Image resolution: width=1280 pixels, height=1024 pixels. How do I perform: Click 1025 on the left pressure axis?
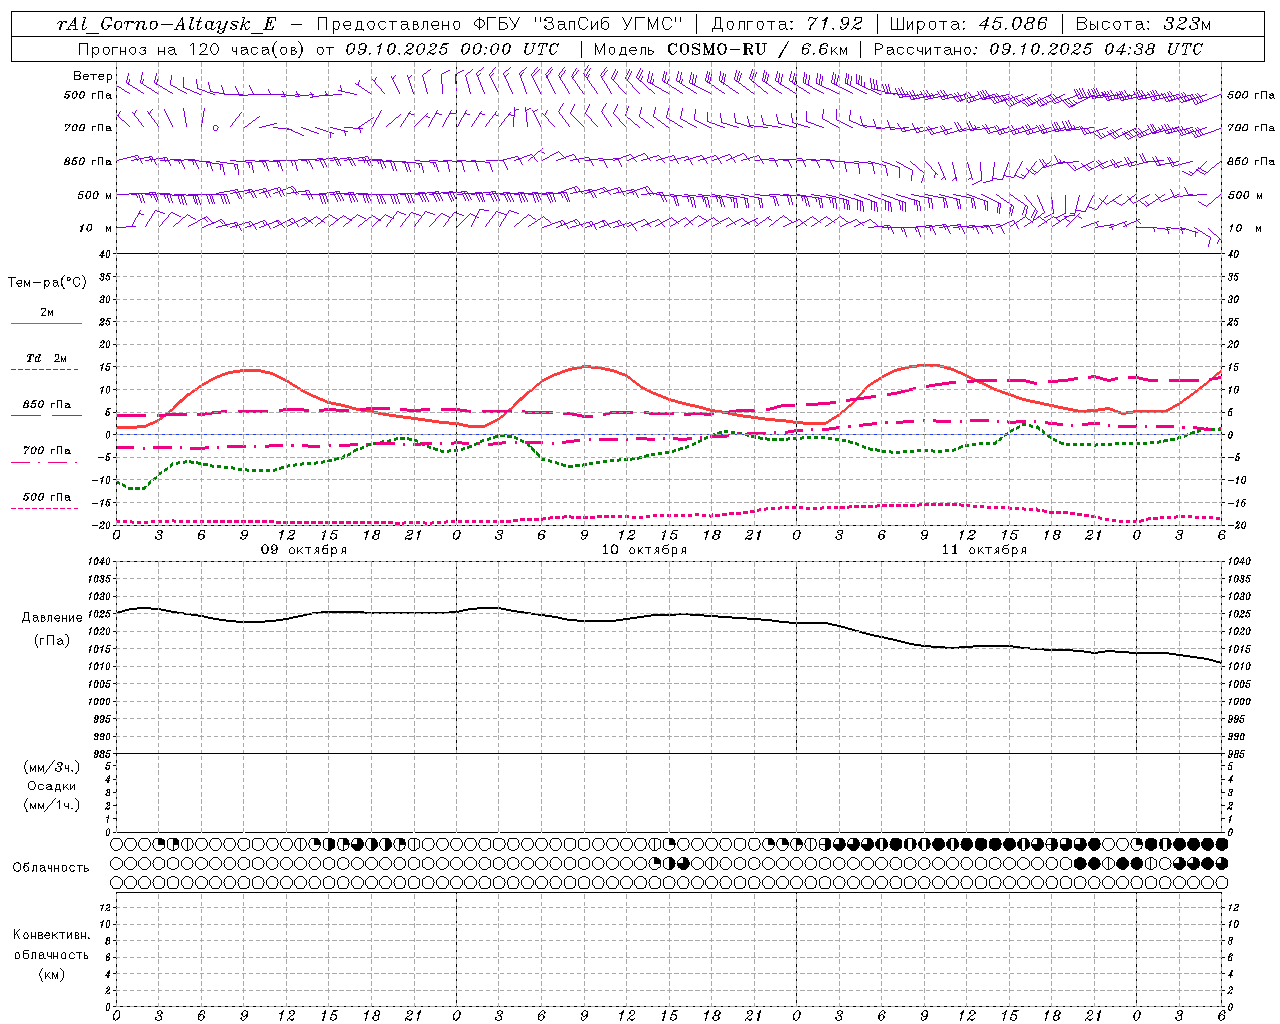click(98, 614)
